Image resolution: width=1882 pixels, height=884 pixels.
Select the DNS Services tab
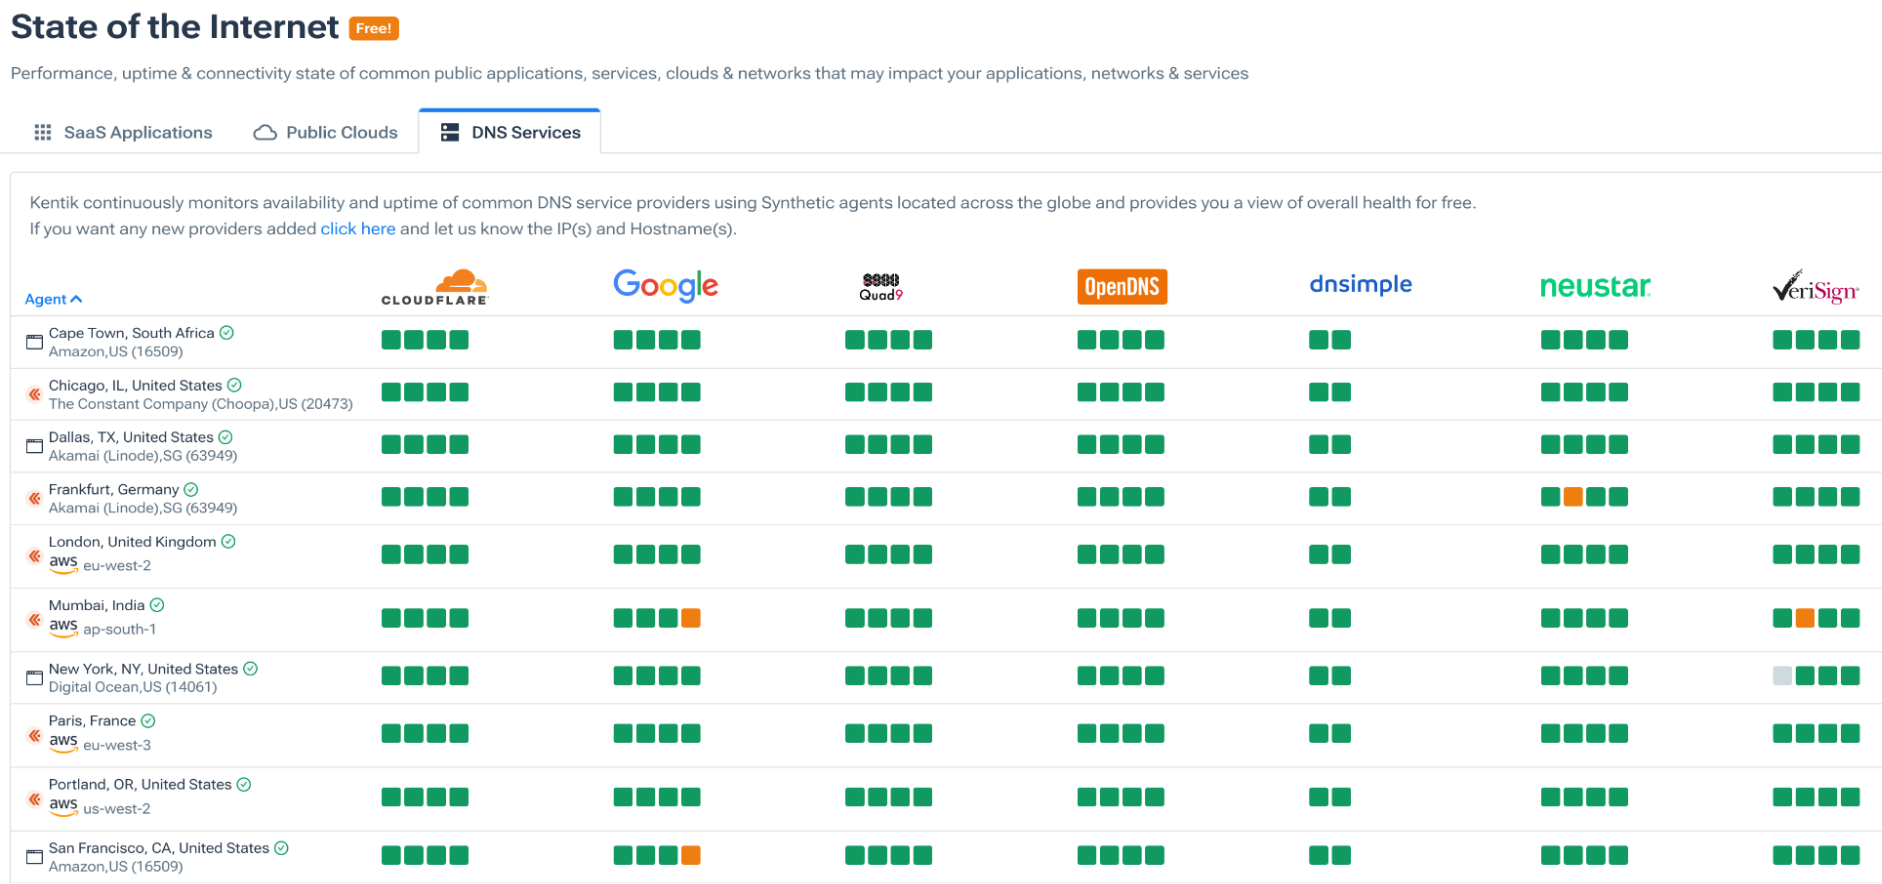click(x=510, y=132)
